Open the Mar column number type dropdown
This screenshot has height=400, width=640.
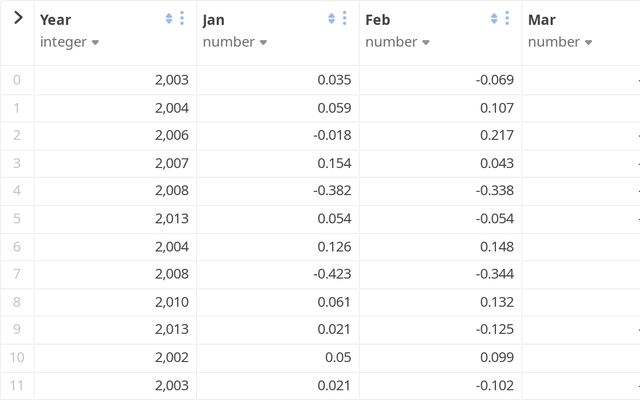(560, 42)
